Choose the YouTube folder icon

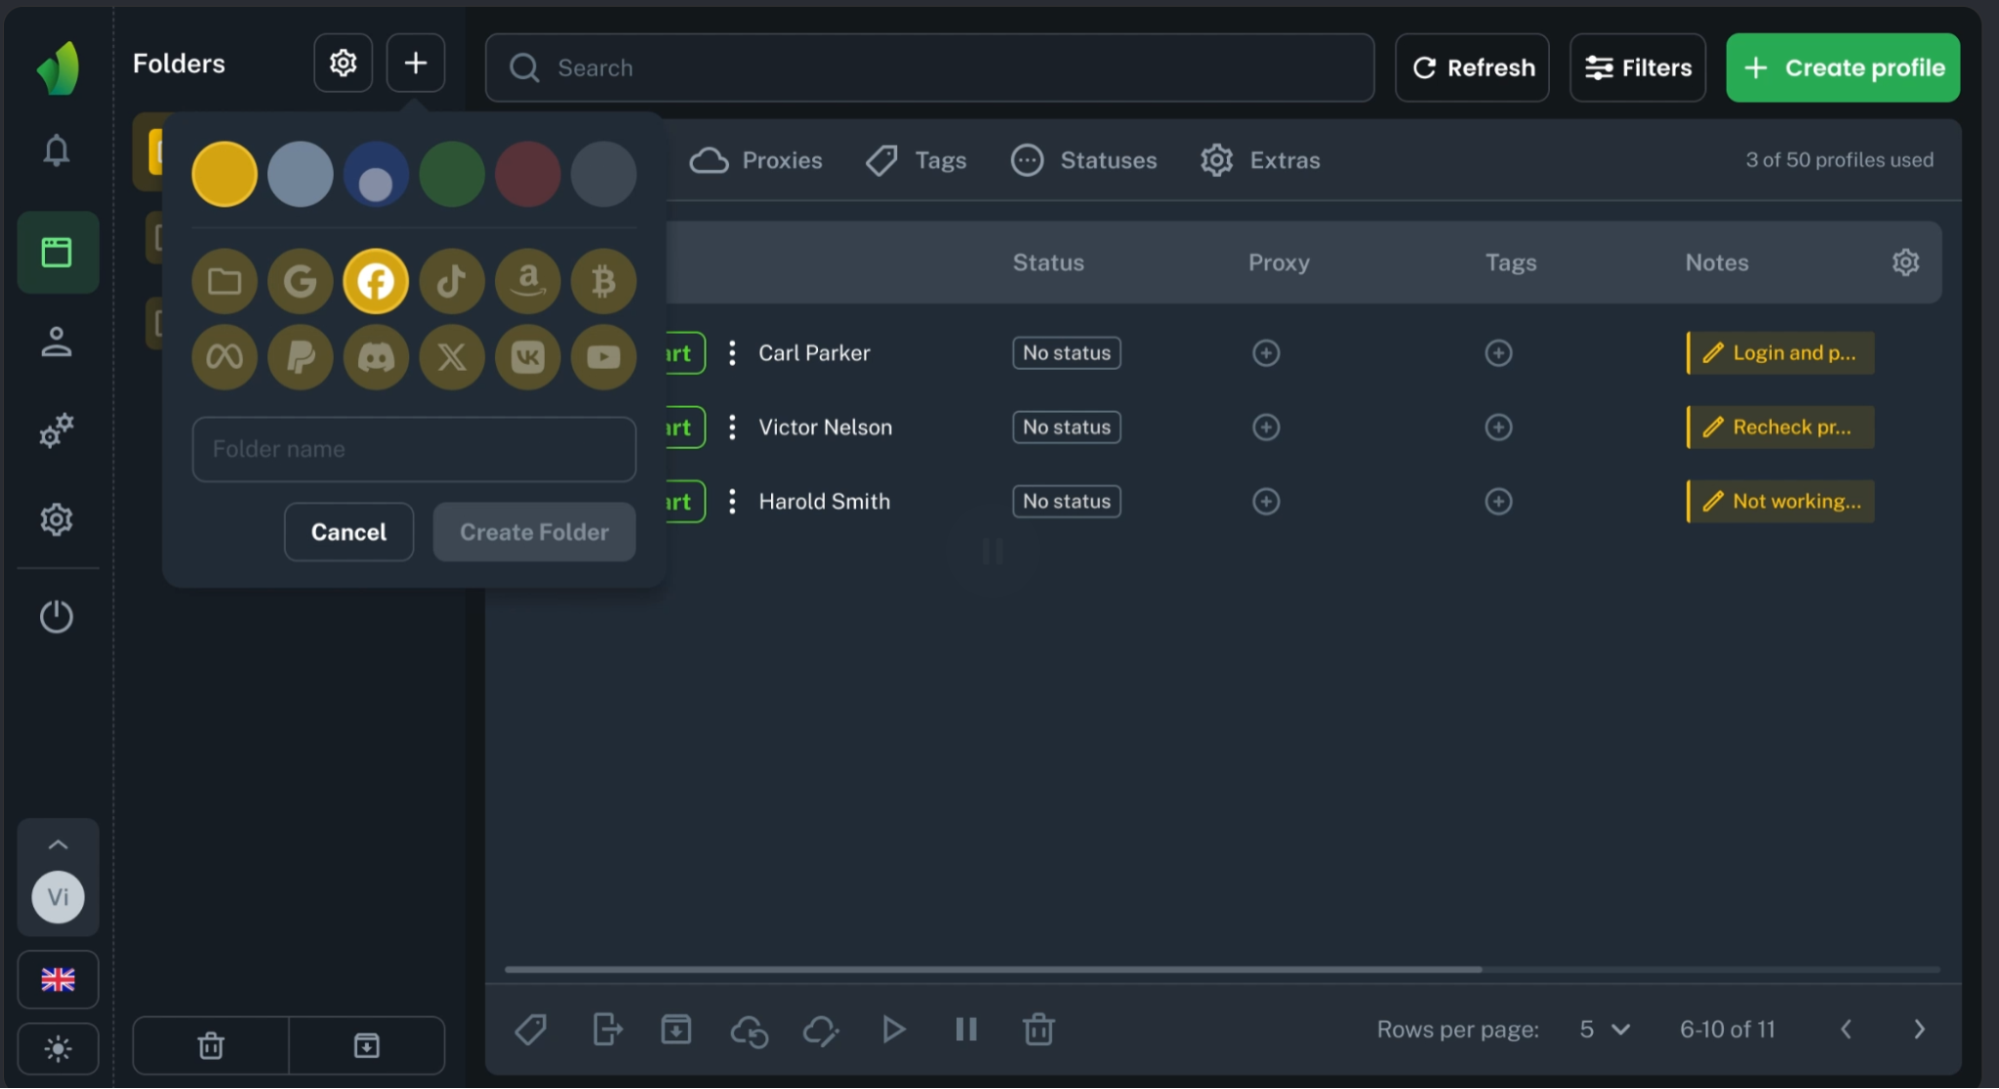coord(603,357)
